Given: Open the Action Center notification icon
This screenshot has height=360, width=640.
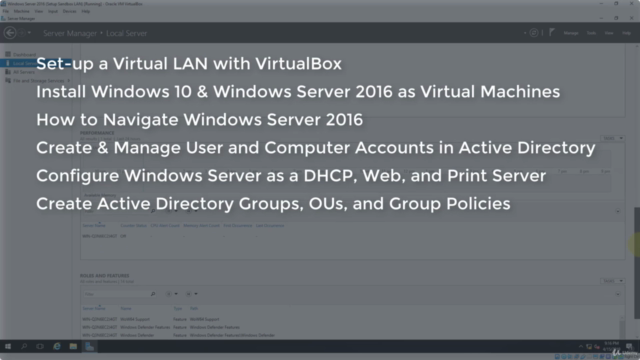Looking at the screenshot, I should coord(629,347).
